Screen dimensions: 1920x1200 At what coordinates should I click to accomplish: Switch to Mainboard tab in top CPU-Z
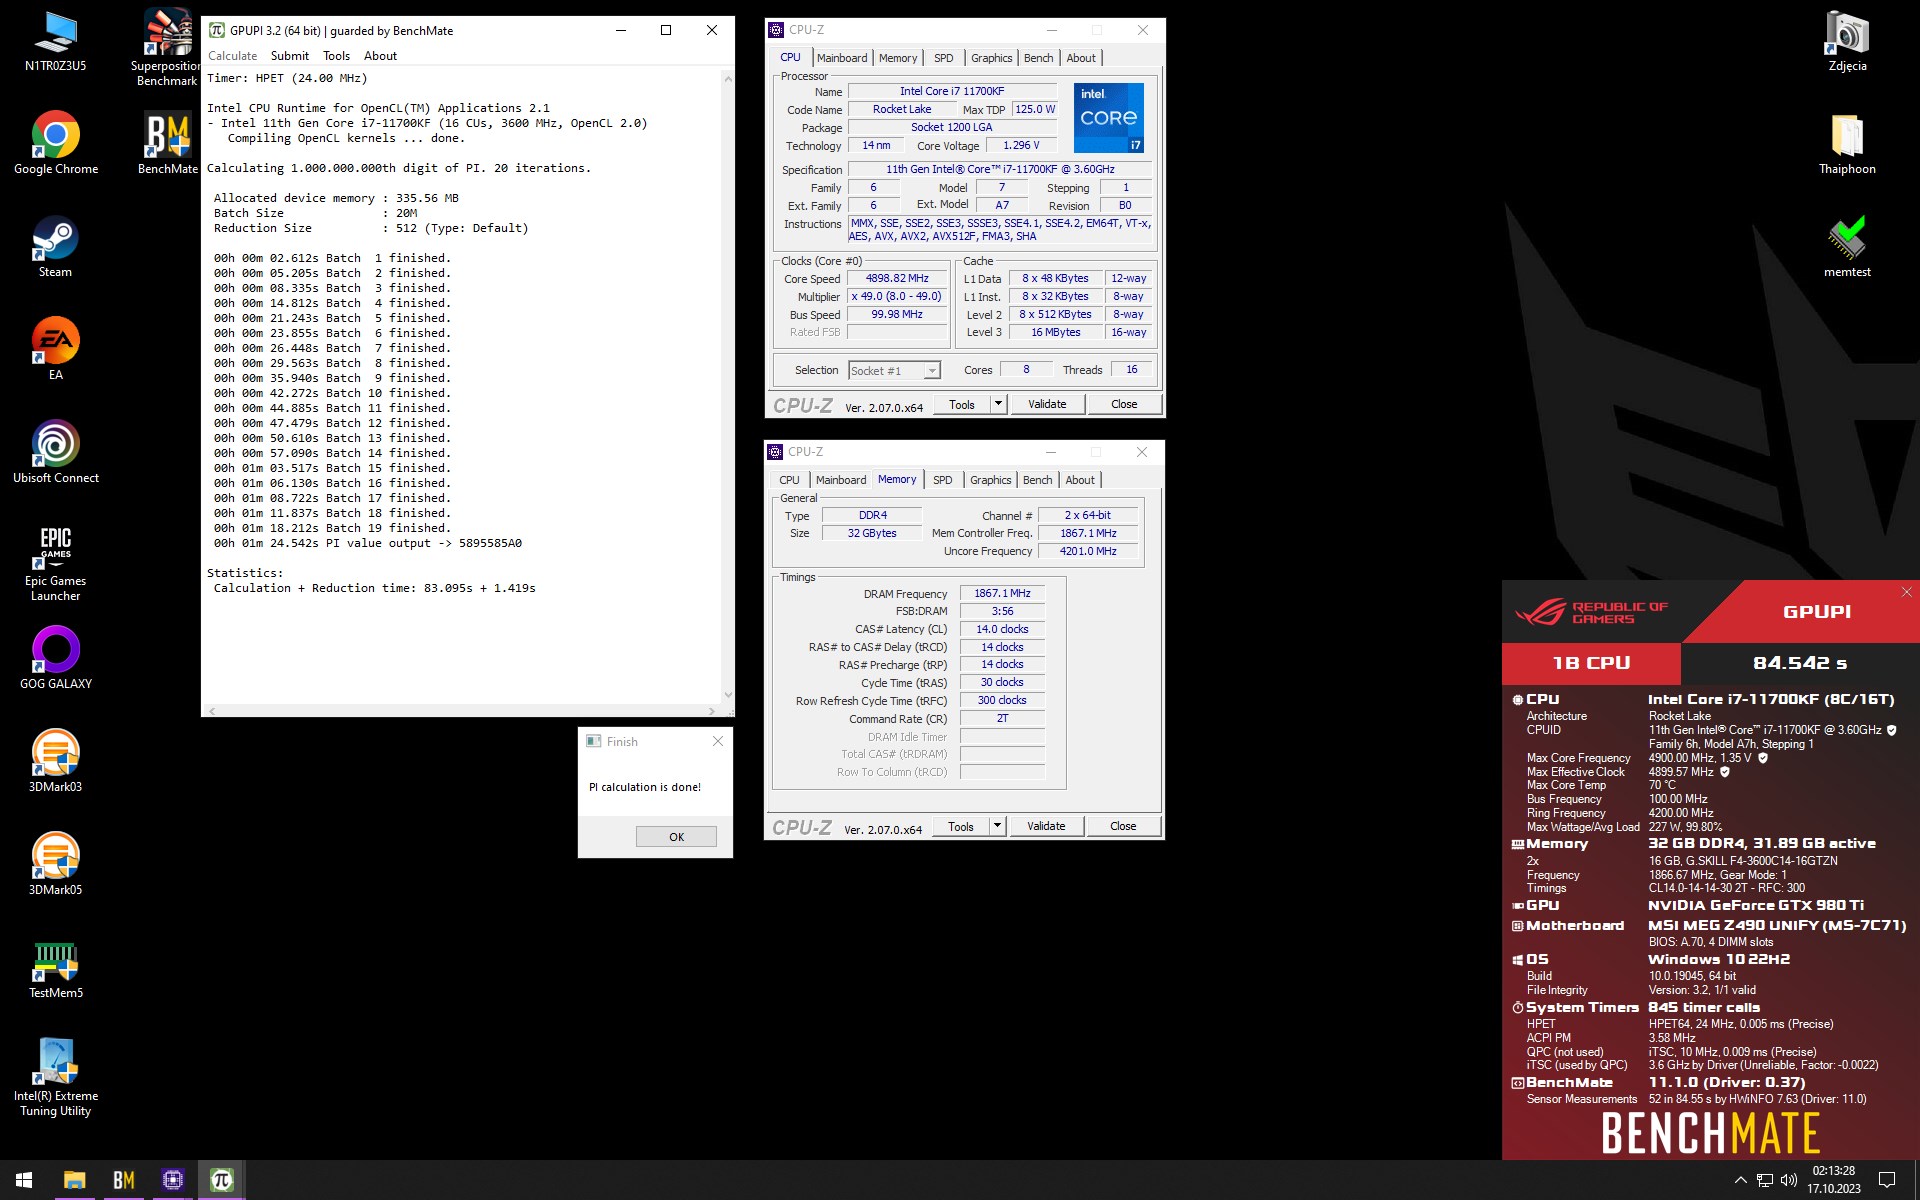pyautogui.click(x=842, y=58)
